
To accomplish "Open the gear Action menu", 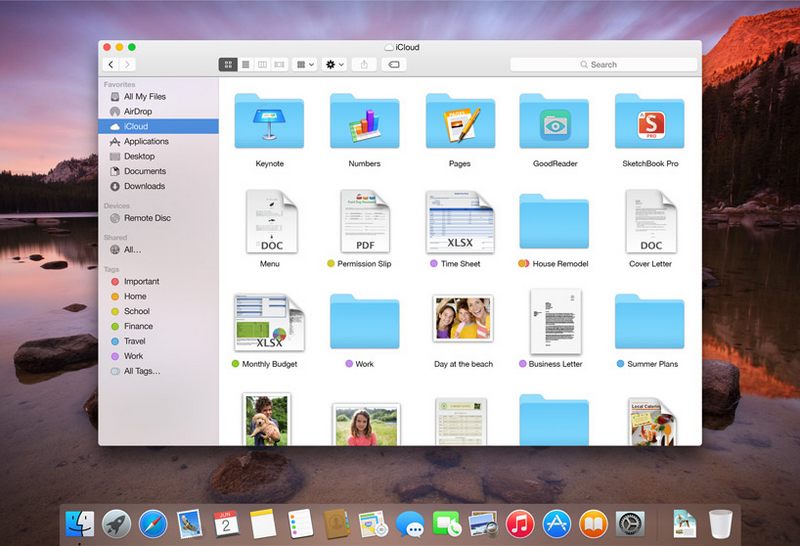I will point(335,64).
